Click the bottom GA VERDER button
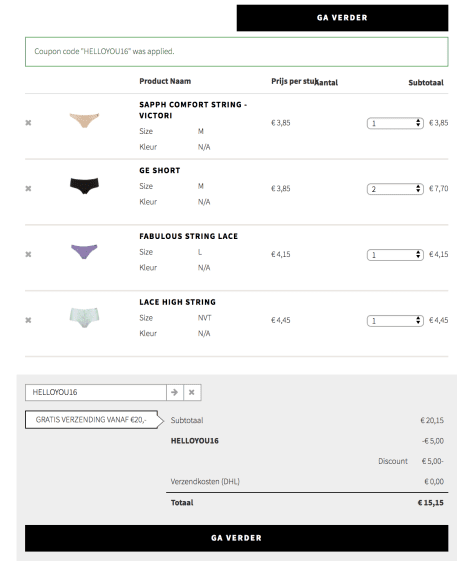Screen dimensions: 475x561 [x=236, y=538]
